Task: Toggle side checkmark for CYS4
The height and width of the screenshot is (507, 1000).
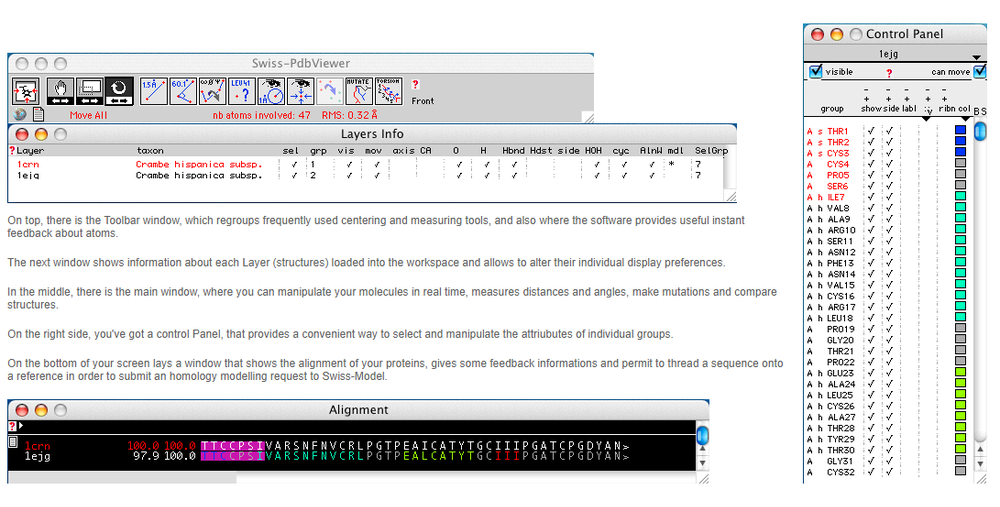Action: [889, 165]
